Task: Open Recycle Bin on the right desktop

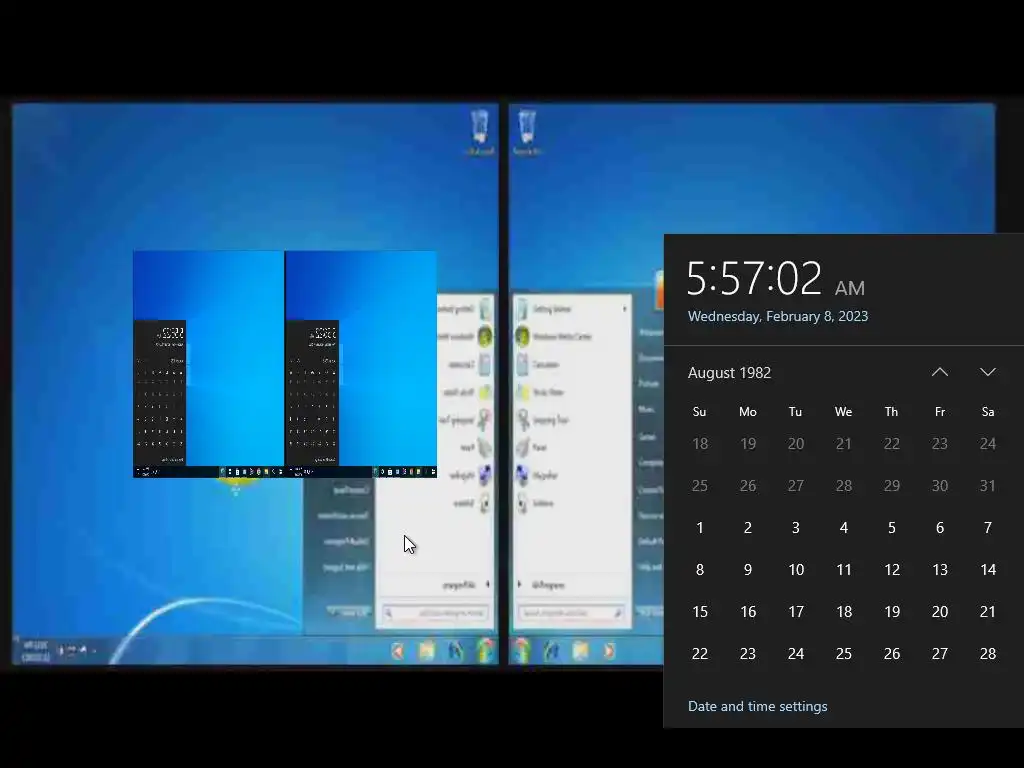Action: tap(526, 131)
